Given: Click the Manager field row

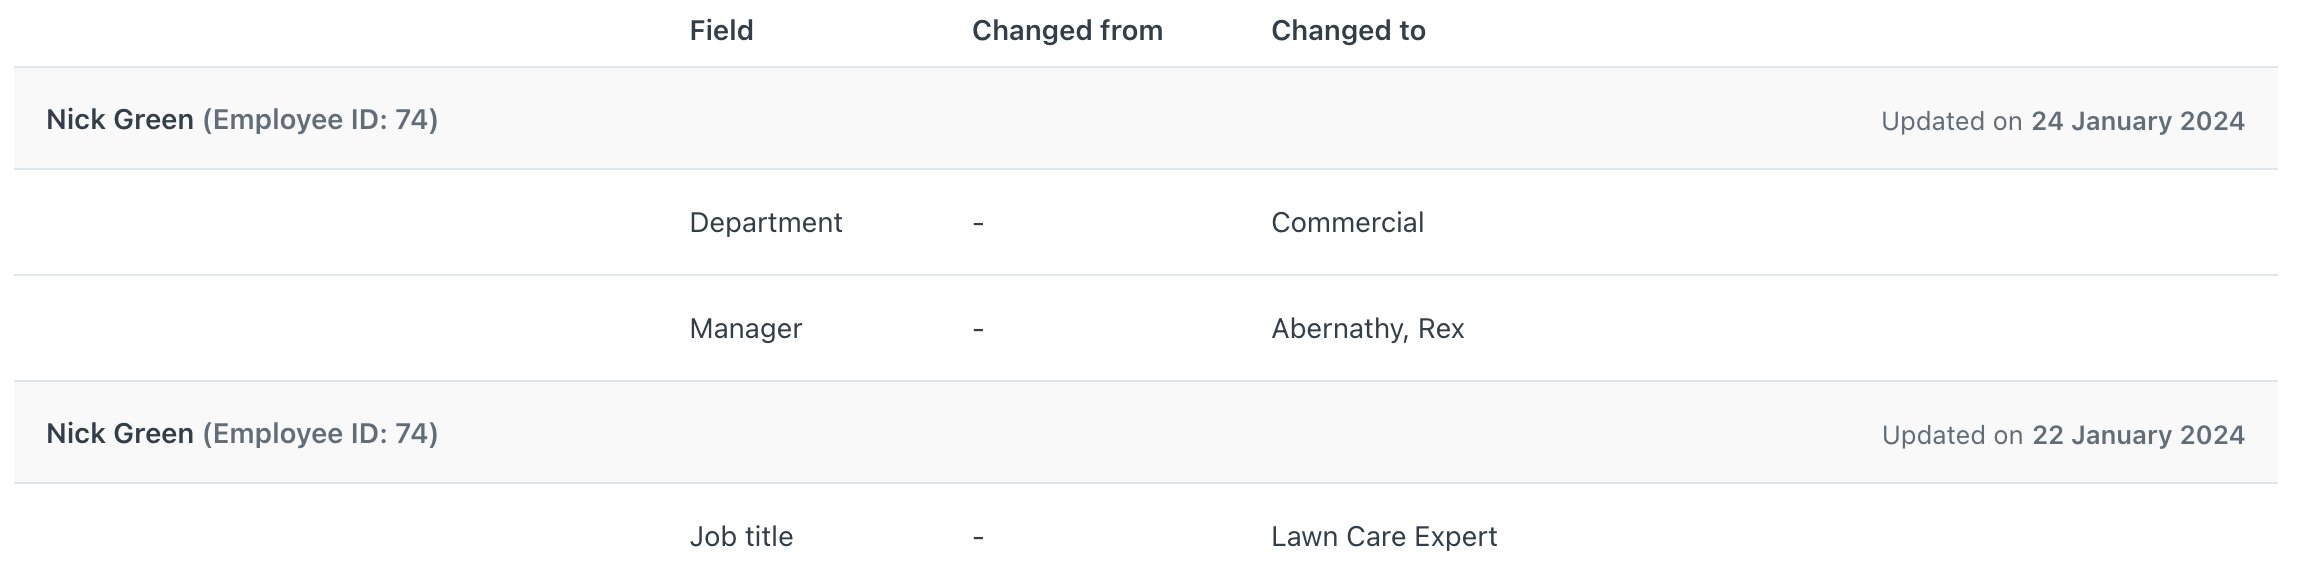Looking at the screenshot, I should tap(1146, 328).
